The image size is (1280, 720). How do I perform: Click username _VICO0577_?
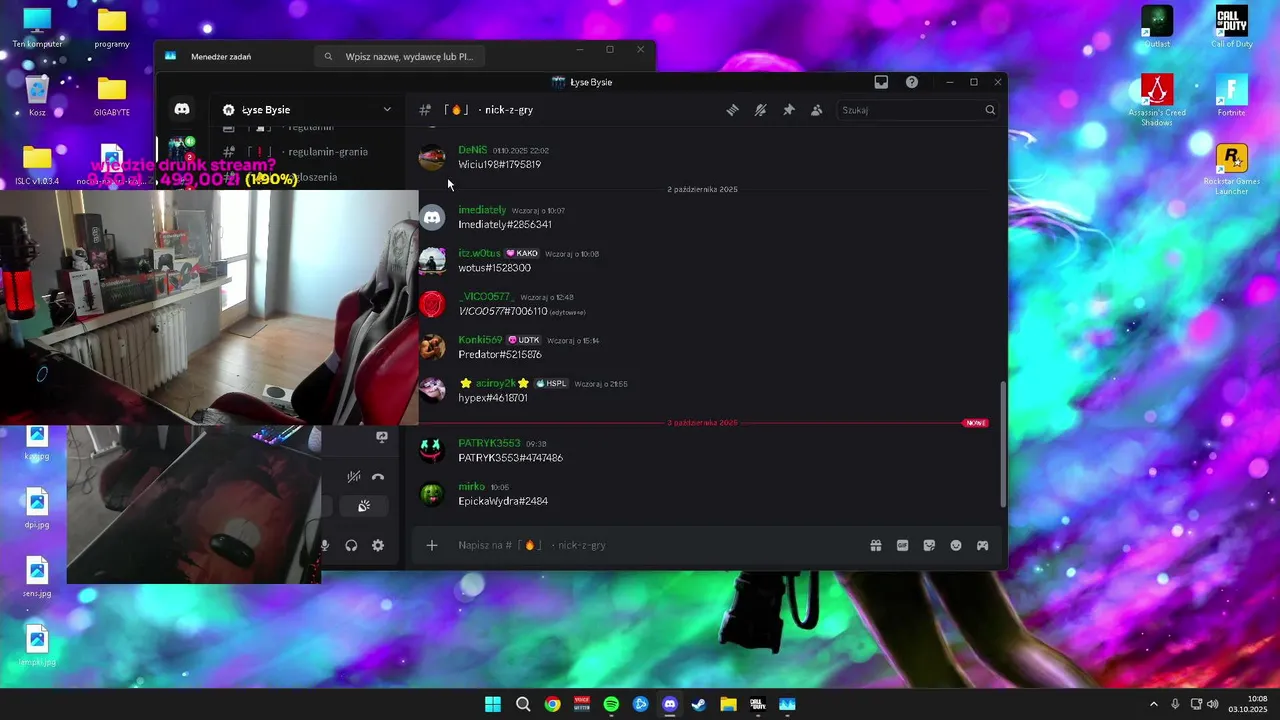click(486, 297)
